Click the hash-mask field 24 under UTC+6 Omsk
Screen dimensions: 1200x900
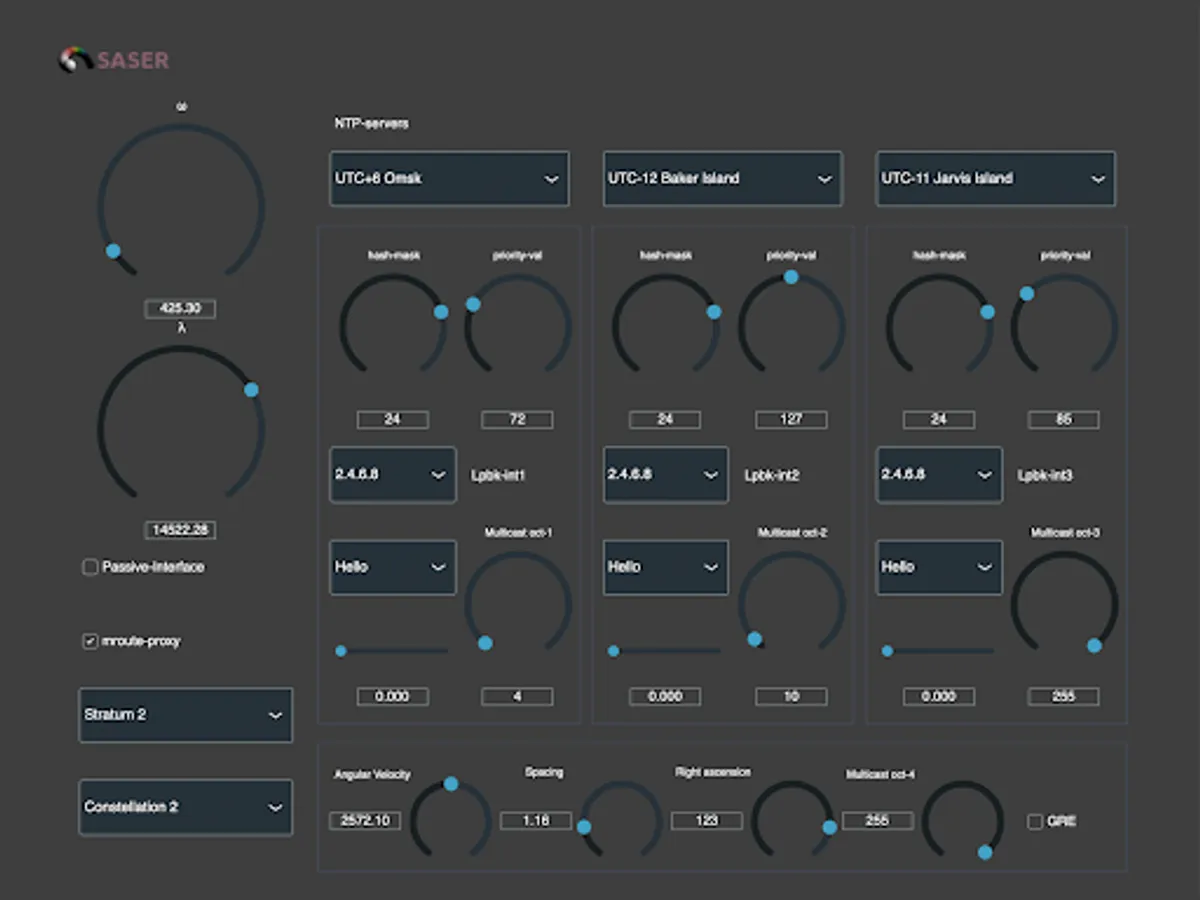[393, 420]
